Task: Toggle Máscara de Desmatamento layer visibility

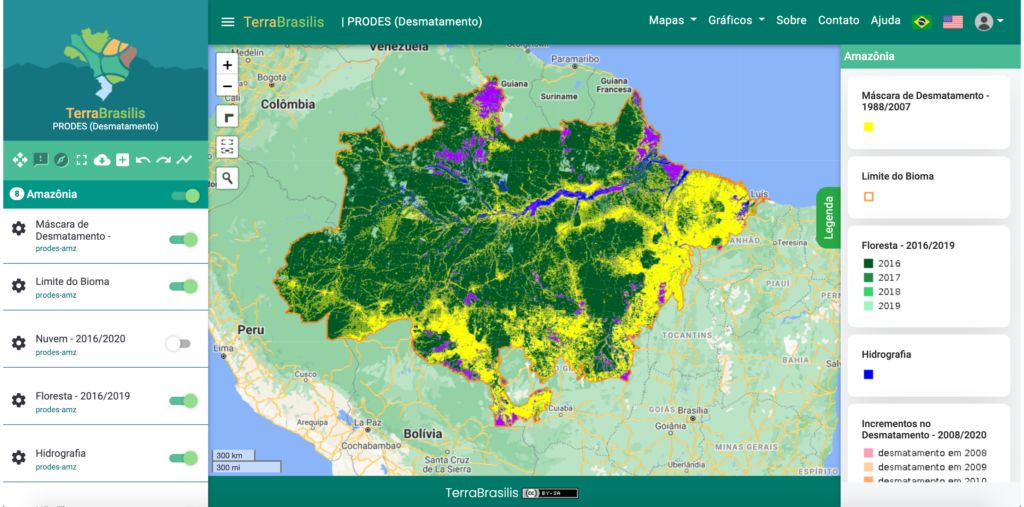Action: (x=184, y=240)
